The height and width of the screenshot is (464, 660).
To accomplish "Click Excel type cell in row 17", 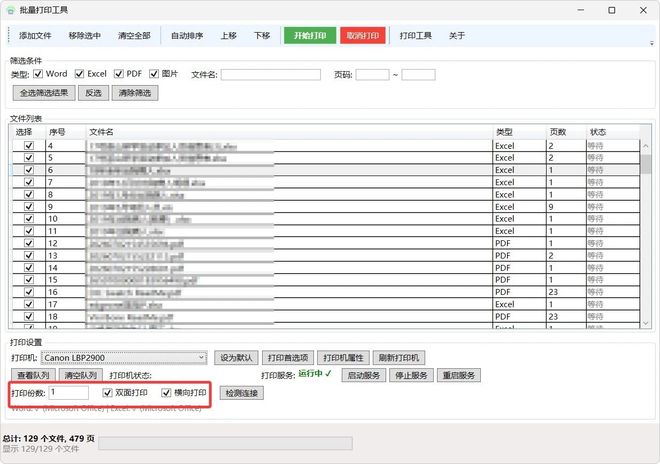I will [505, 304].
